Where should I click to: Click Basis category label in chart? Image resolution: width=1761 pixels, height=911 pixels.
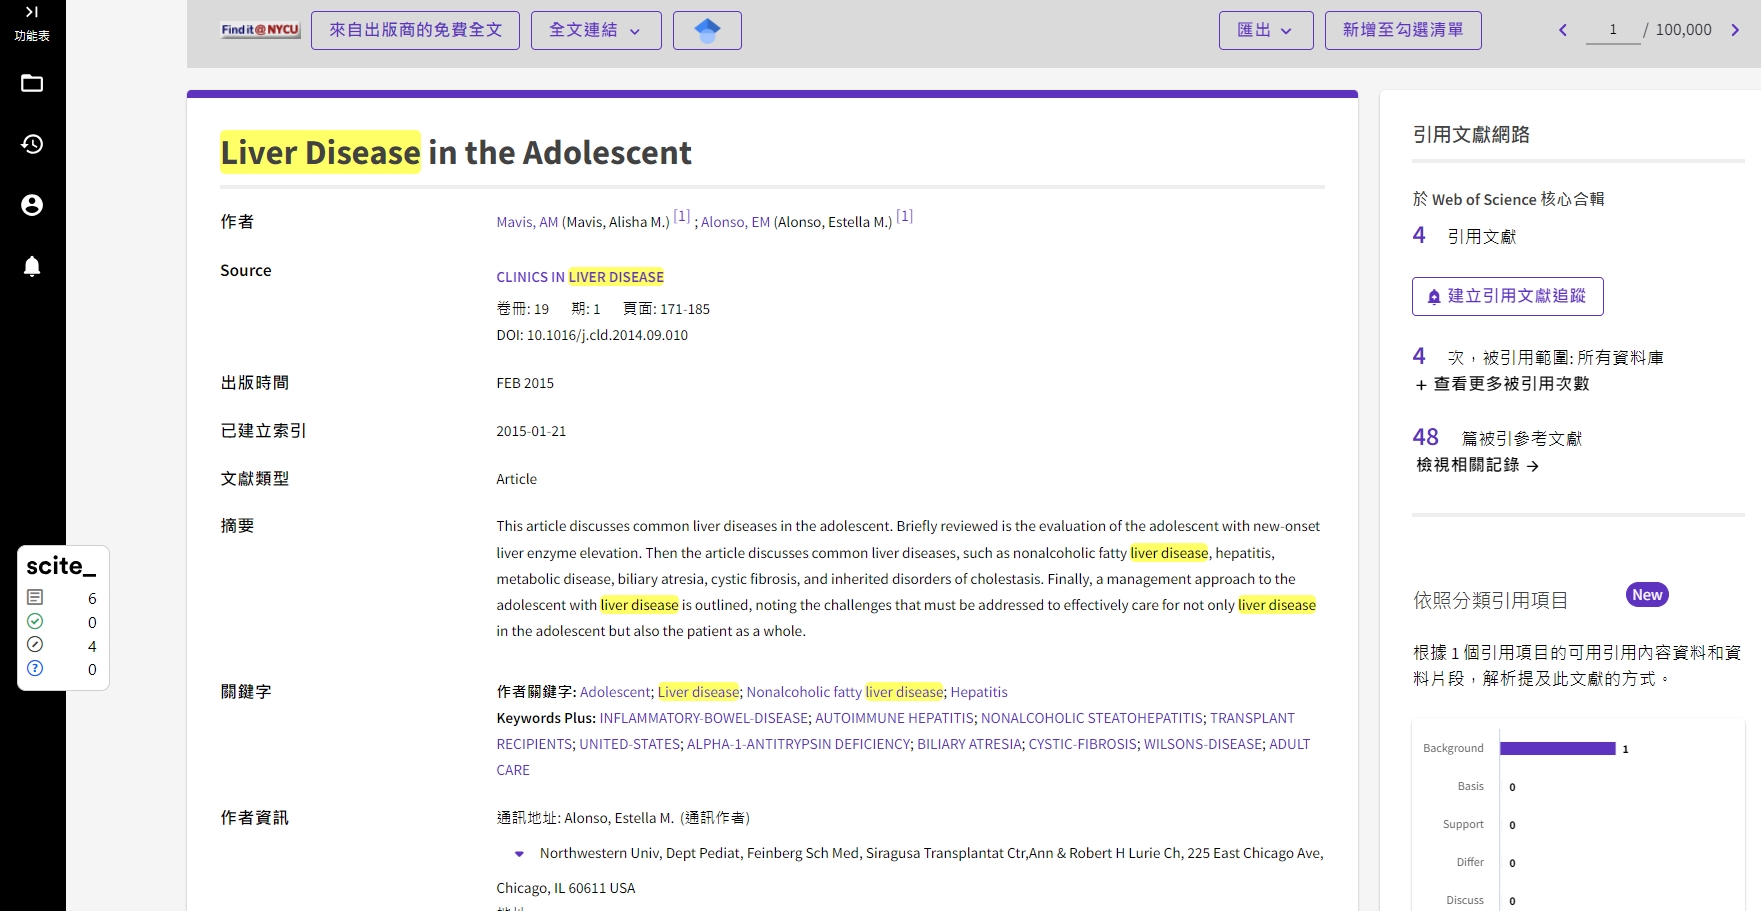click(1470, 787)
